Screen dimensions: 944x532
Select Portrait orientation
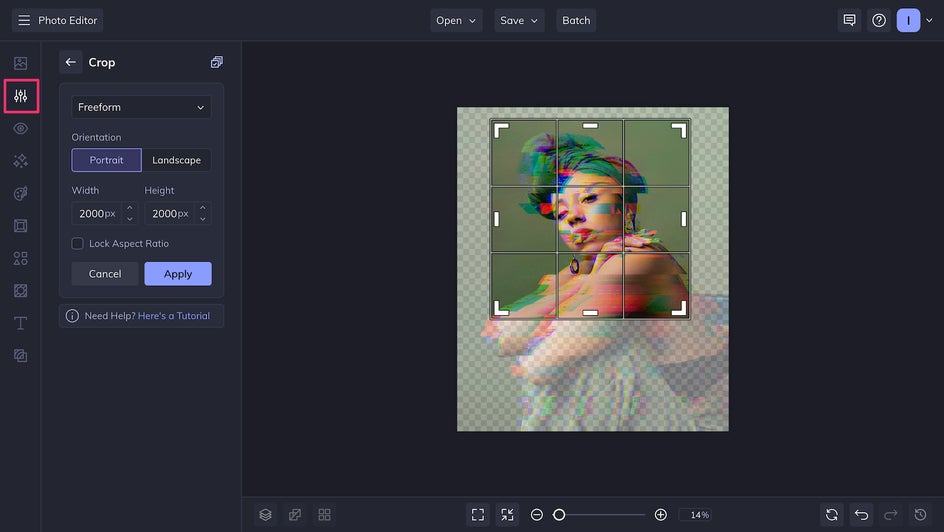click(x=107, y=160)
